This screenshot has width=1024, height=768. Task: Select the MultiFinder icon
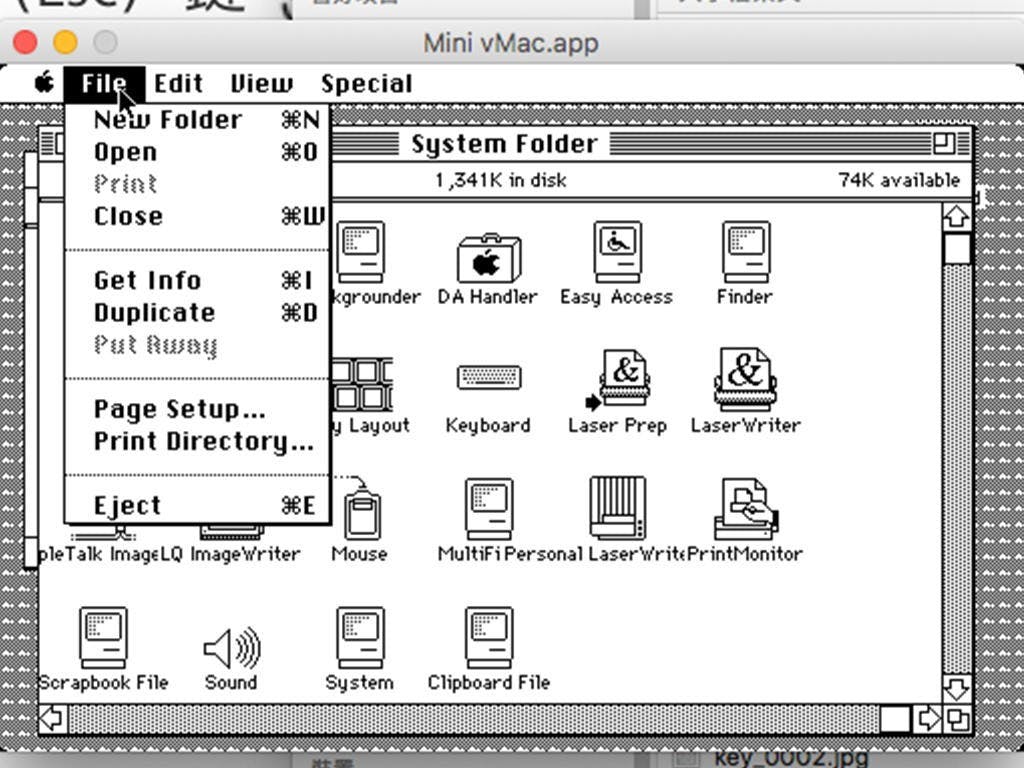489,509
